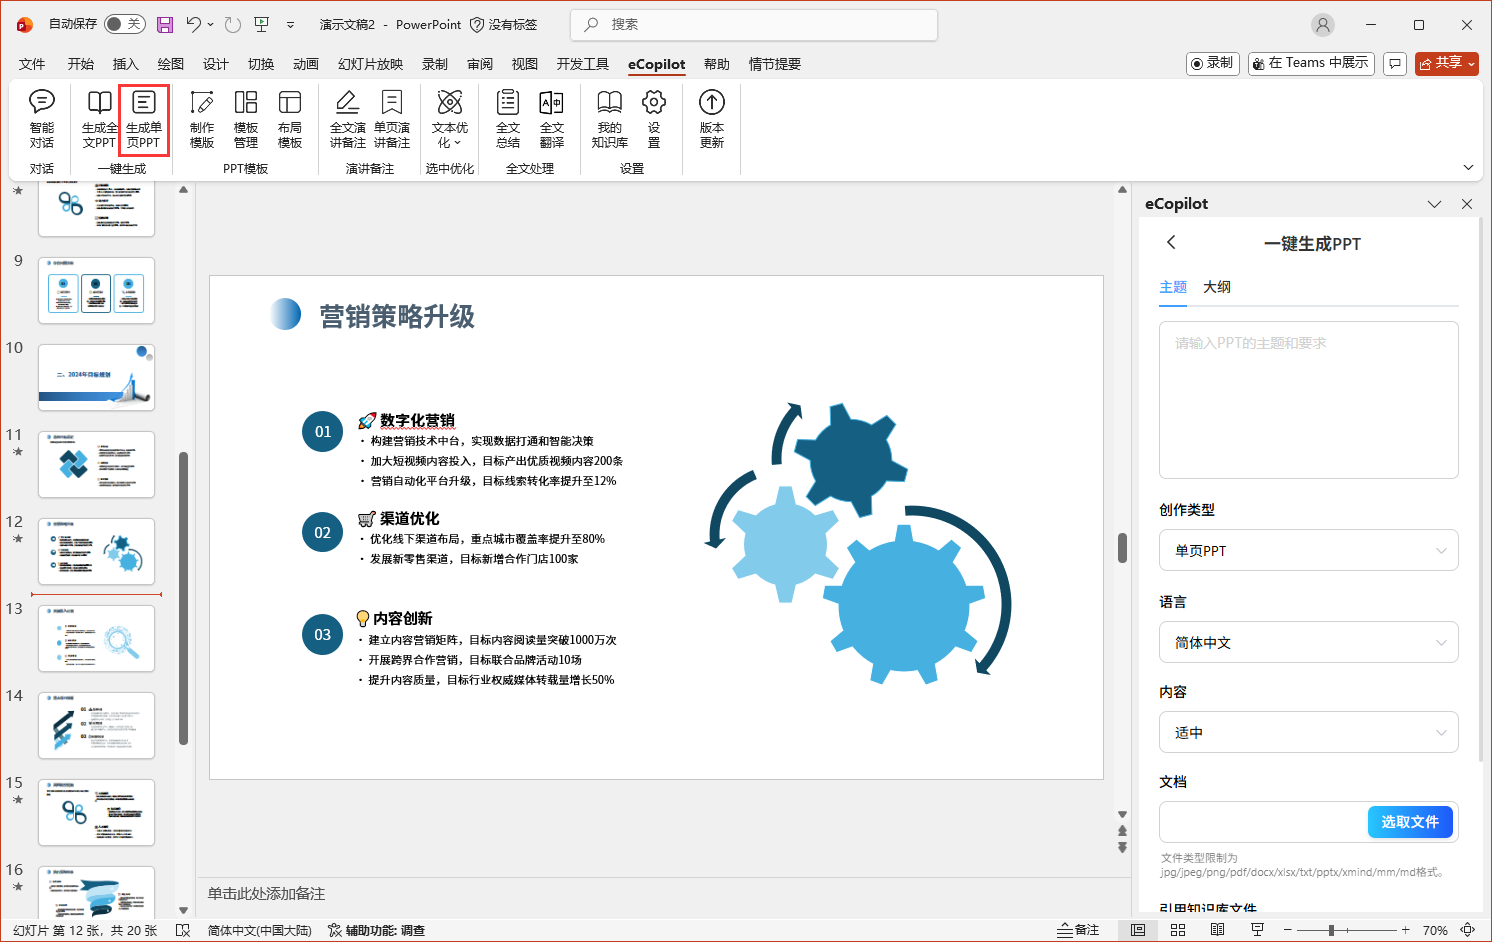Click the 共享 share button
Screen dimensions: 1492x942
[x=1446, y=63]
